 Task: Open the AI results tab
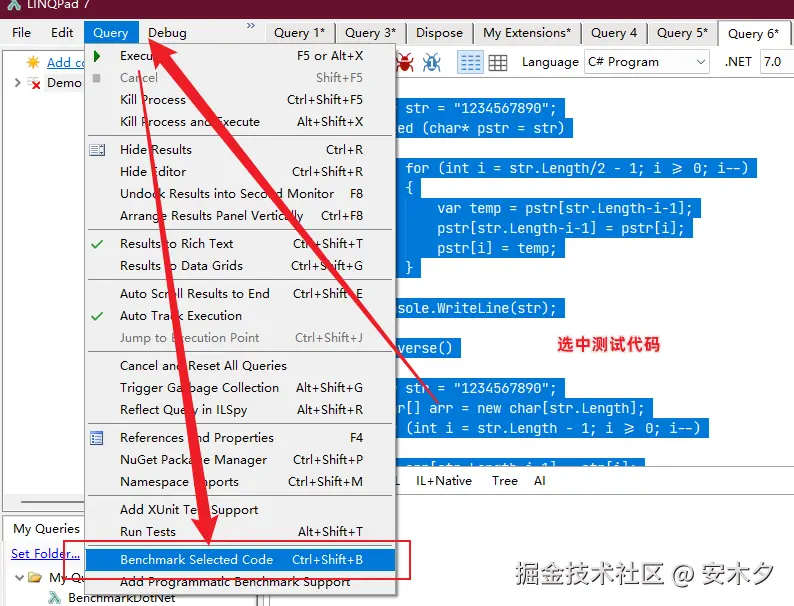(x=540, y=481)
